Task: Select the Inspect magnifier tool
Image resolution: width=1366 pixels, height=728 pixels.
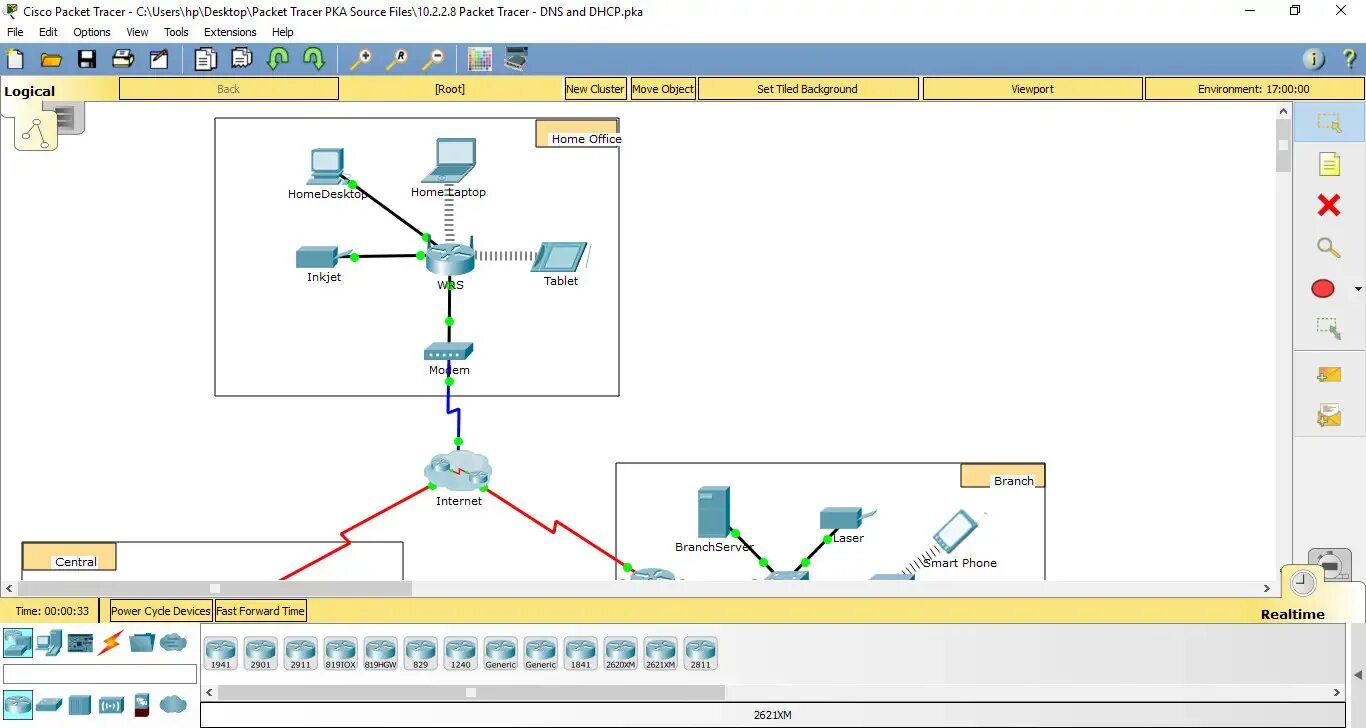Action: (x=1329, y=247)
